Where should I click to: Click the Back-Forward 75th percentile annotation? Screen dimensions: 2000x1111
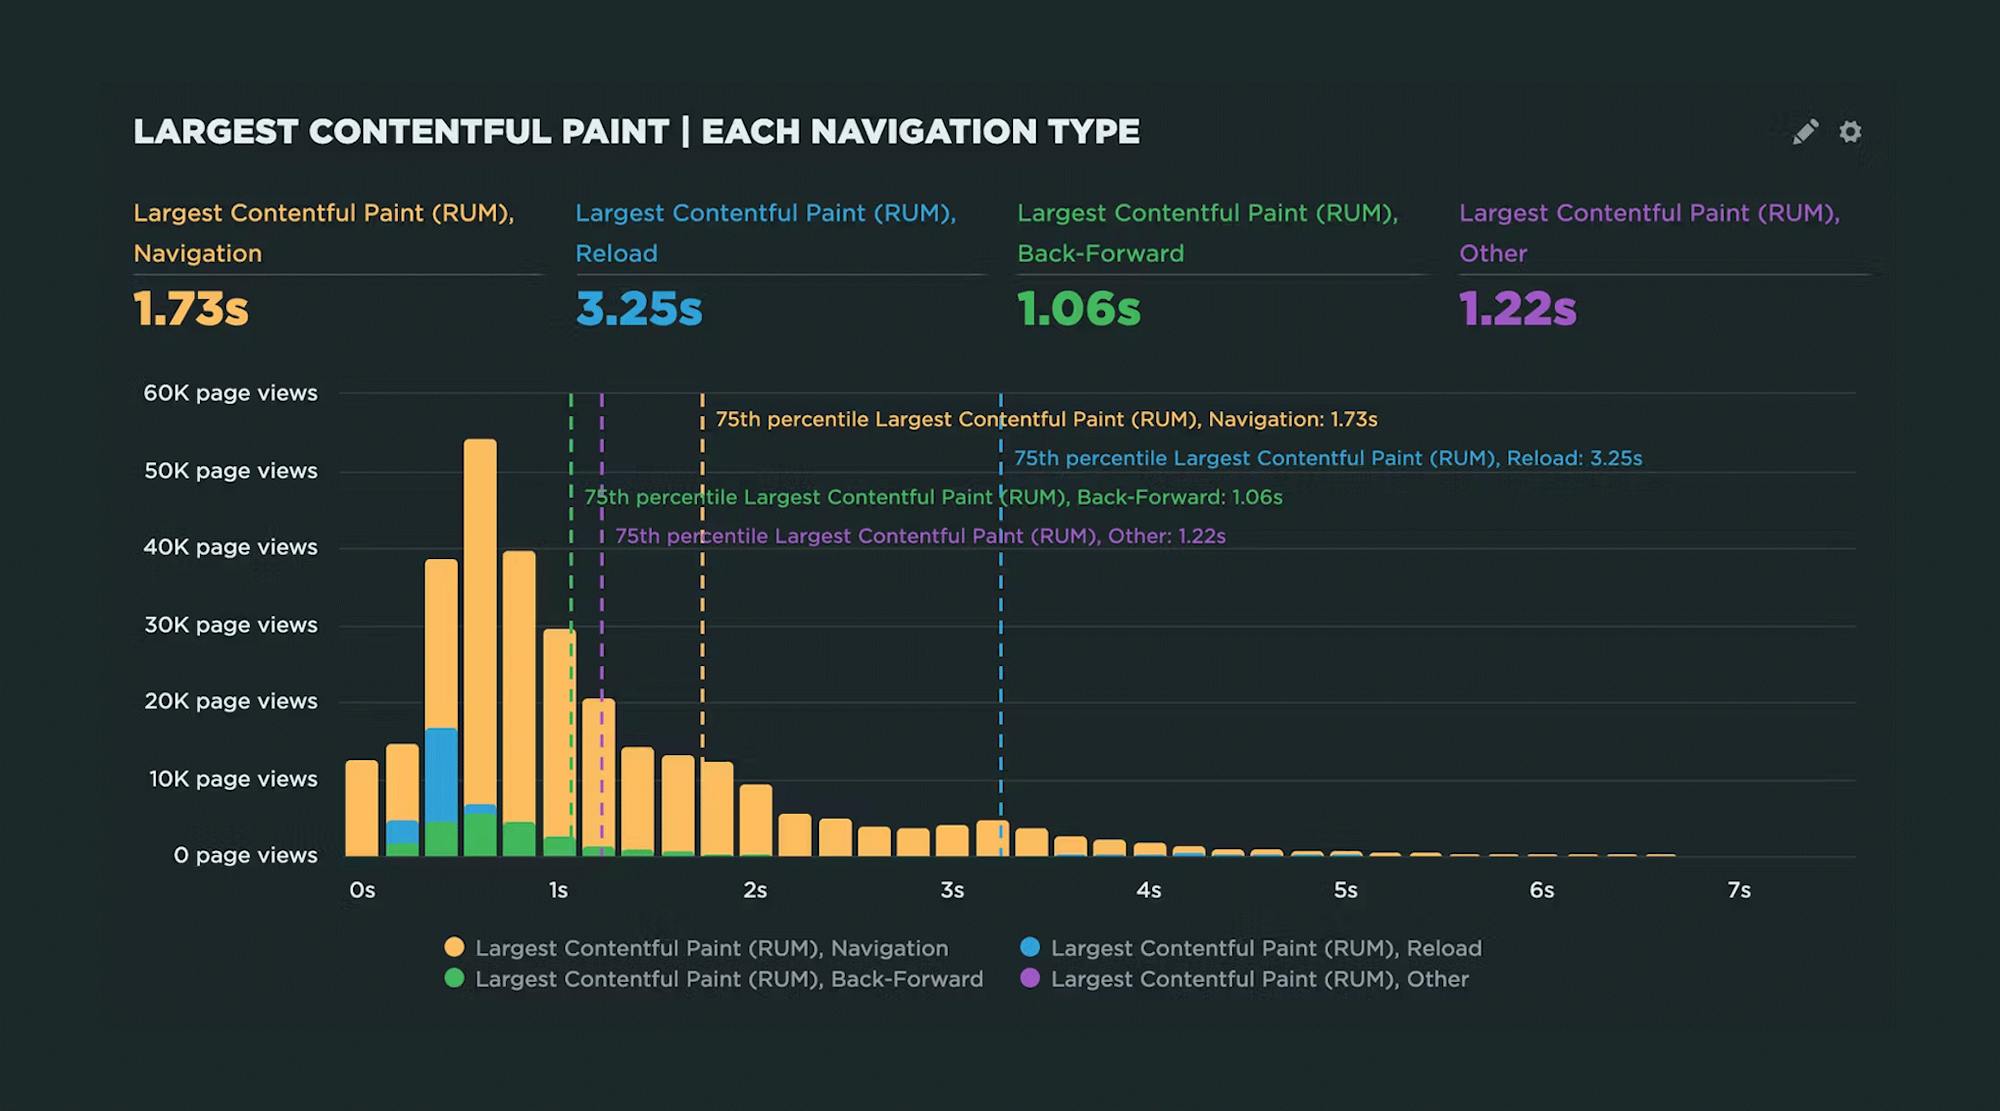click(x=933, y=497)
